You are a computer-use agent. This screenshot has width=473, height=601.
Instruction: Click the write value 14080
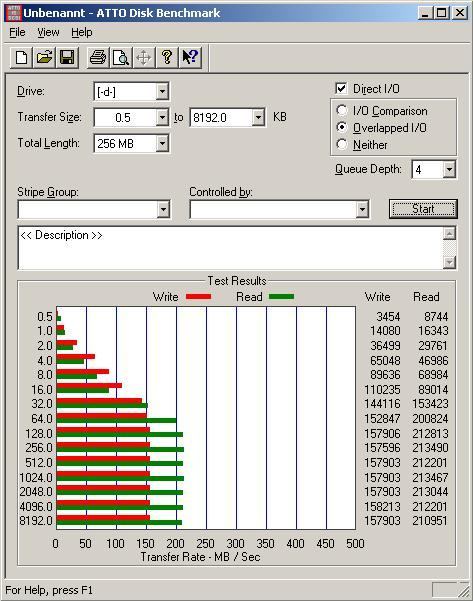[x=385, y=331]
